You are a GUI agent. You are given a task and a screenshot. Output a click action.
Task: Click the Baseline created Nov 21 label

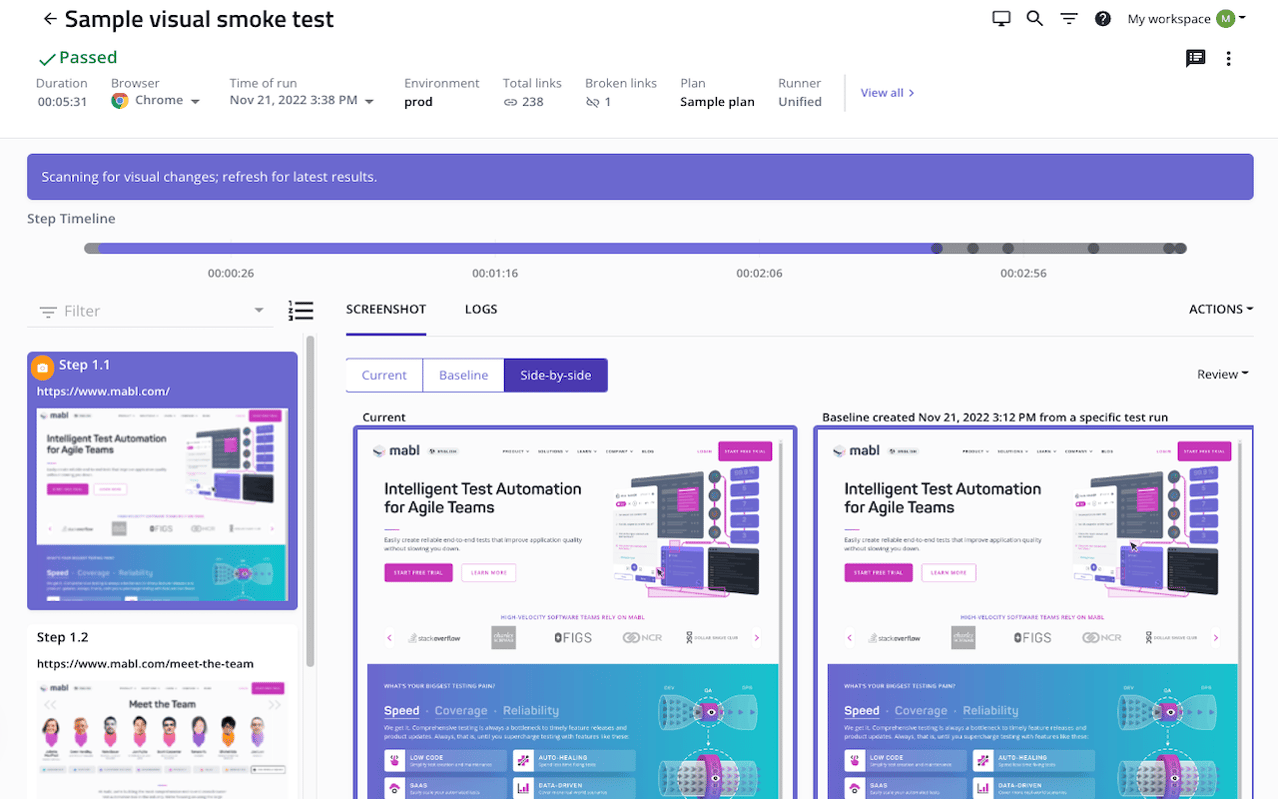(x=994, y=417)
